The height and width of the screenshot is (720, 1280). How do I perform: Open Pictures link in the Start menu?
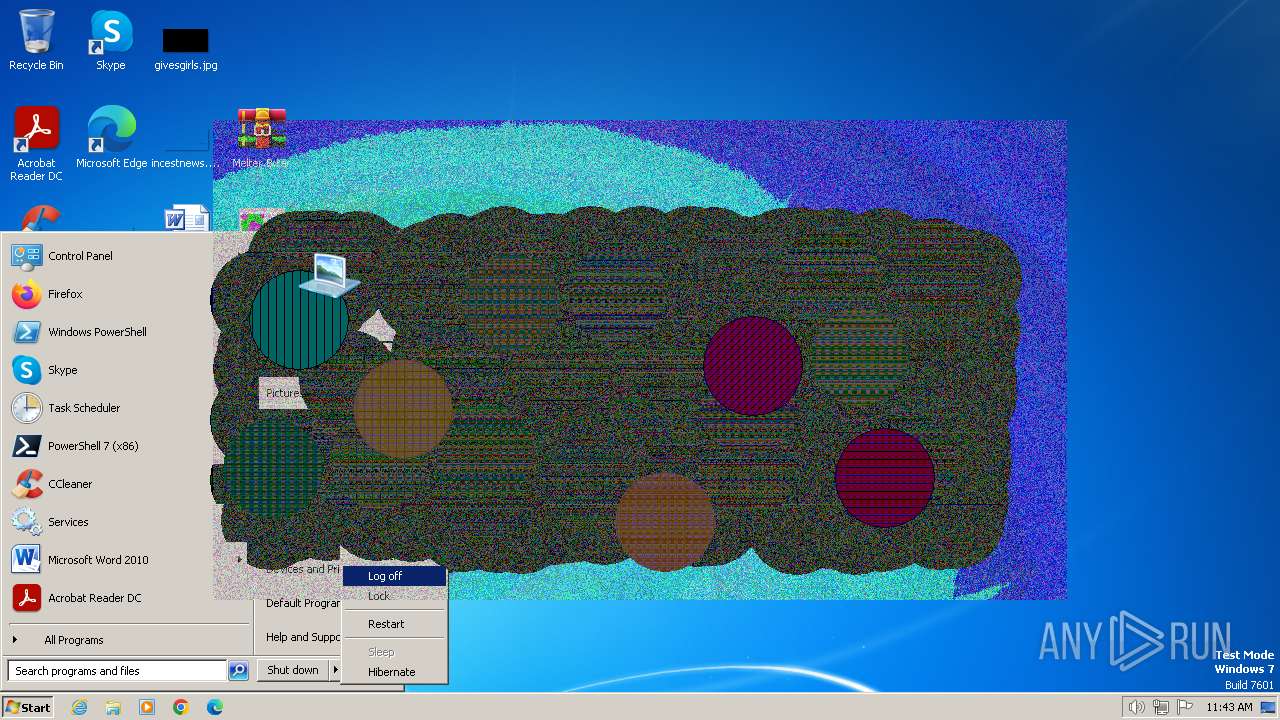pyautogui.click(x=284, y=393)
